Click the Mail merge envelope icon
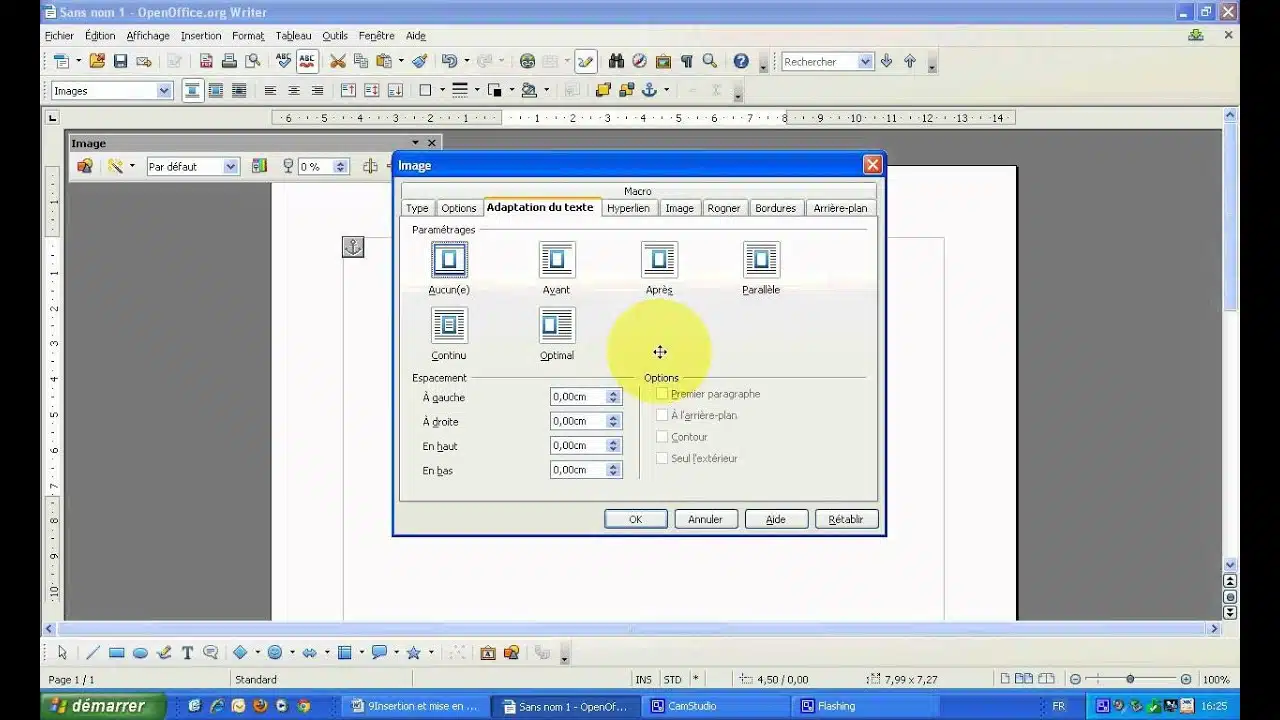 tap(144, 61)
